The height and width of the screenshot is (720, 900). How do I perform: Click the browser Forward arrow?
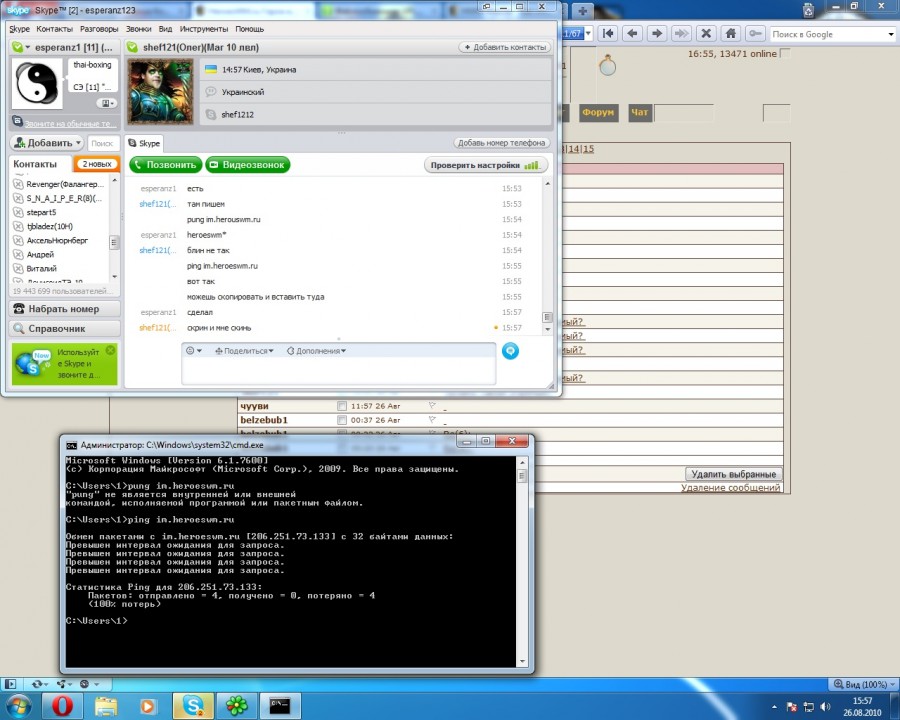tap(657, 34)
